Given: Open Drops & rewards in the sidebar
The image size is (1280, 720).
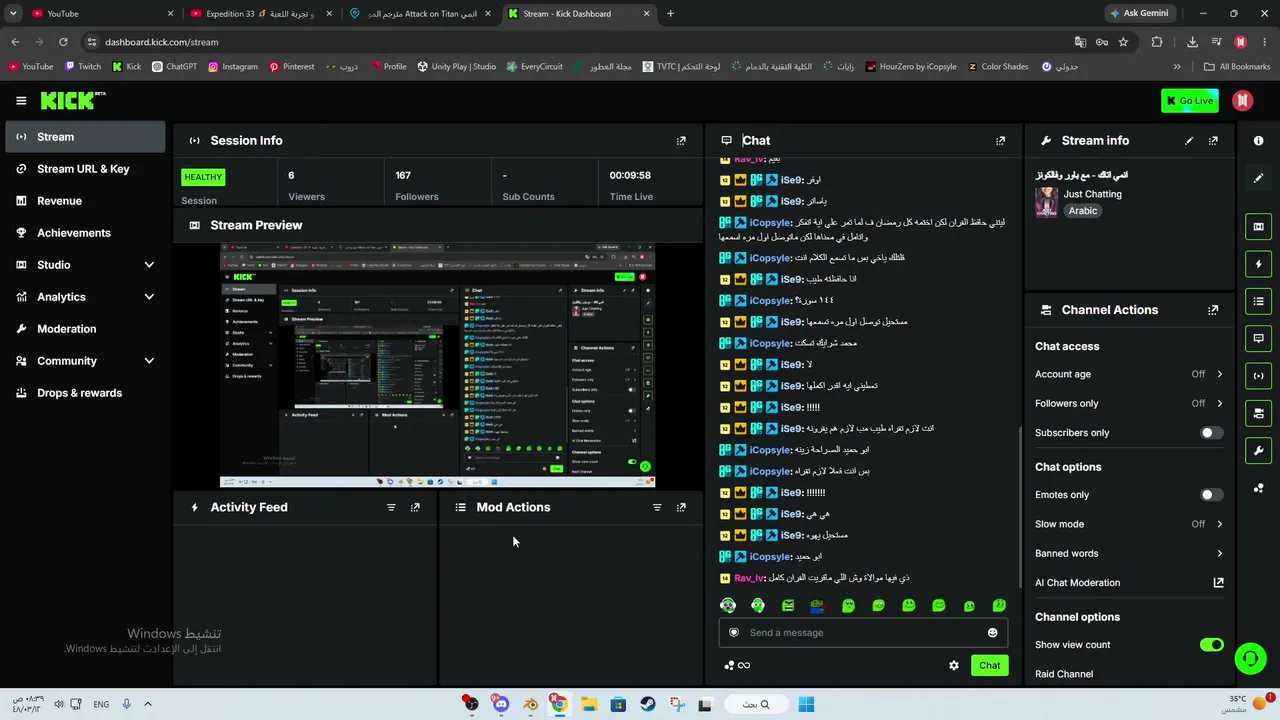Looking at the screenshot, I should coord(85,393).
